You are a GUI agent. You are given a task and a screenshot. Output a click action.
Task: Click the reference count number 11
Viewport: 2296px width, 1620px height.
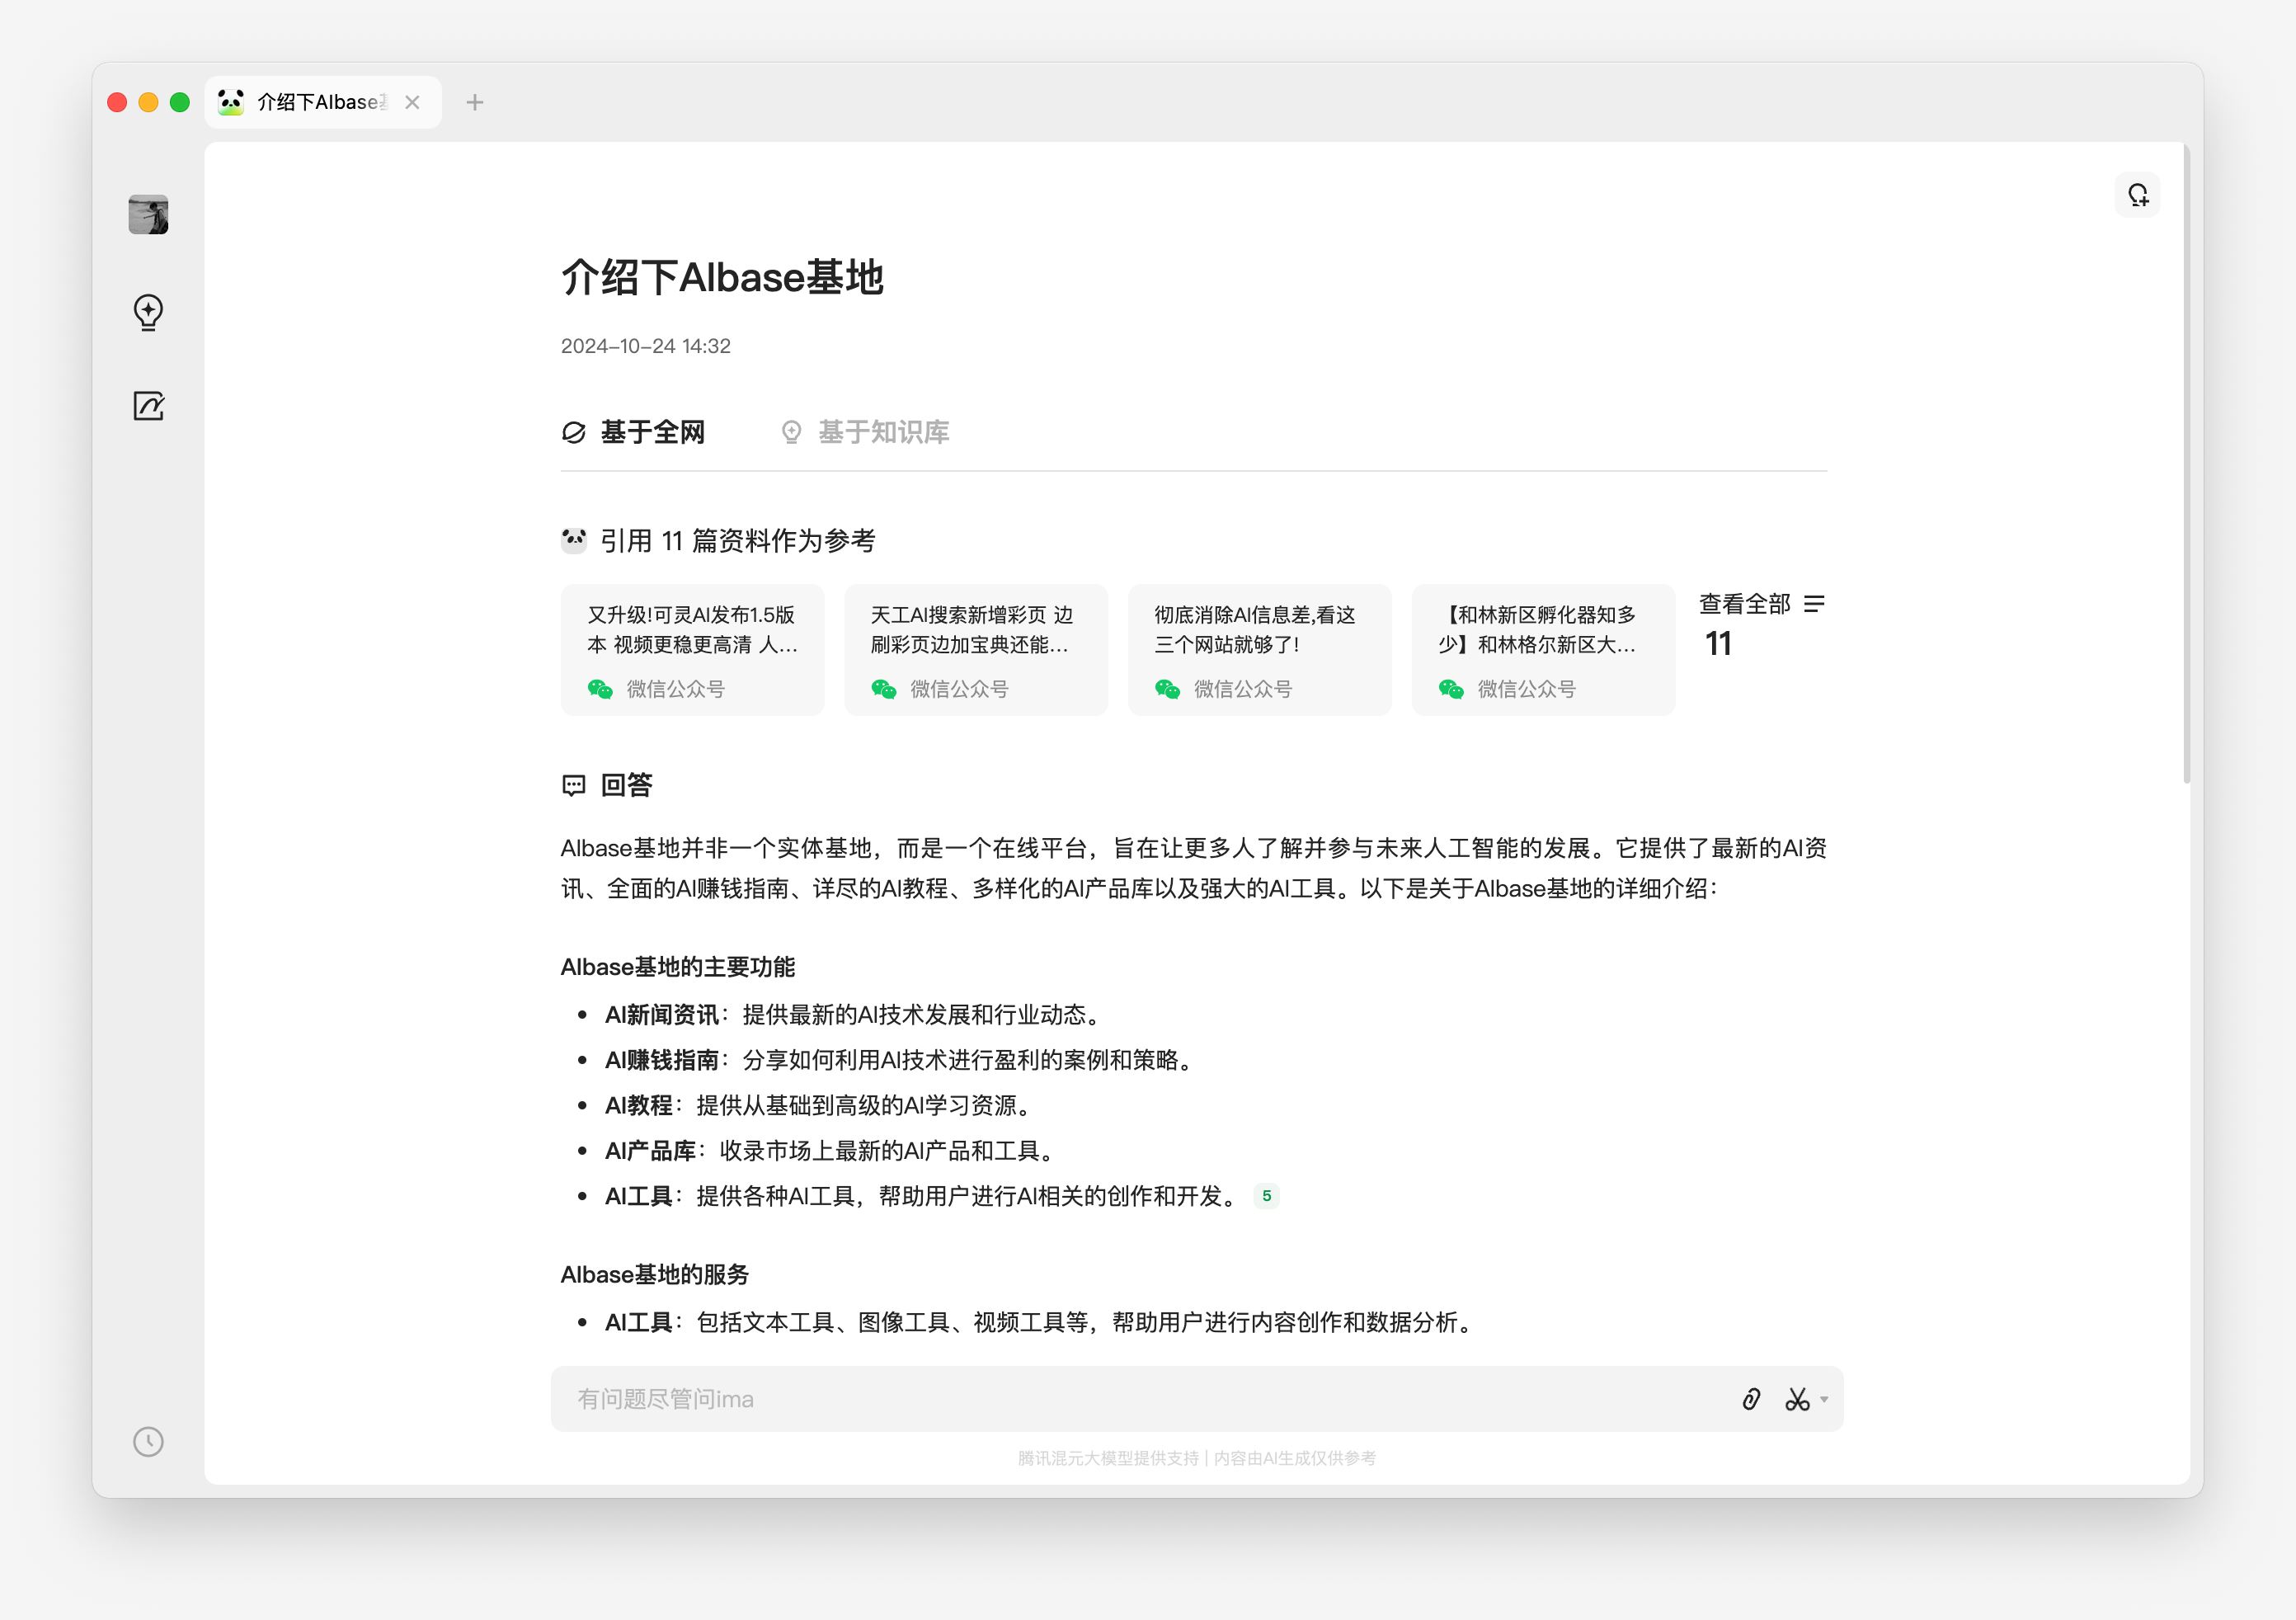pos(1718,644)
